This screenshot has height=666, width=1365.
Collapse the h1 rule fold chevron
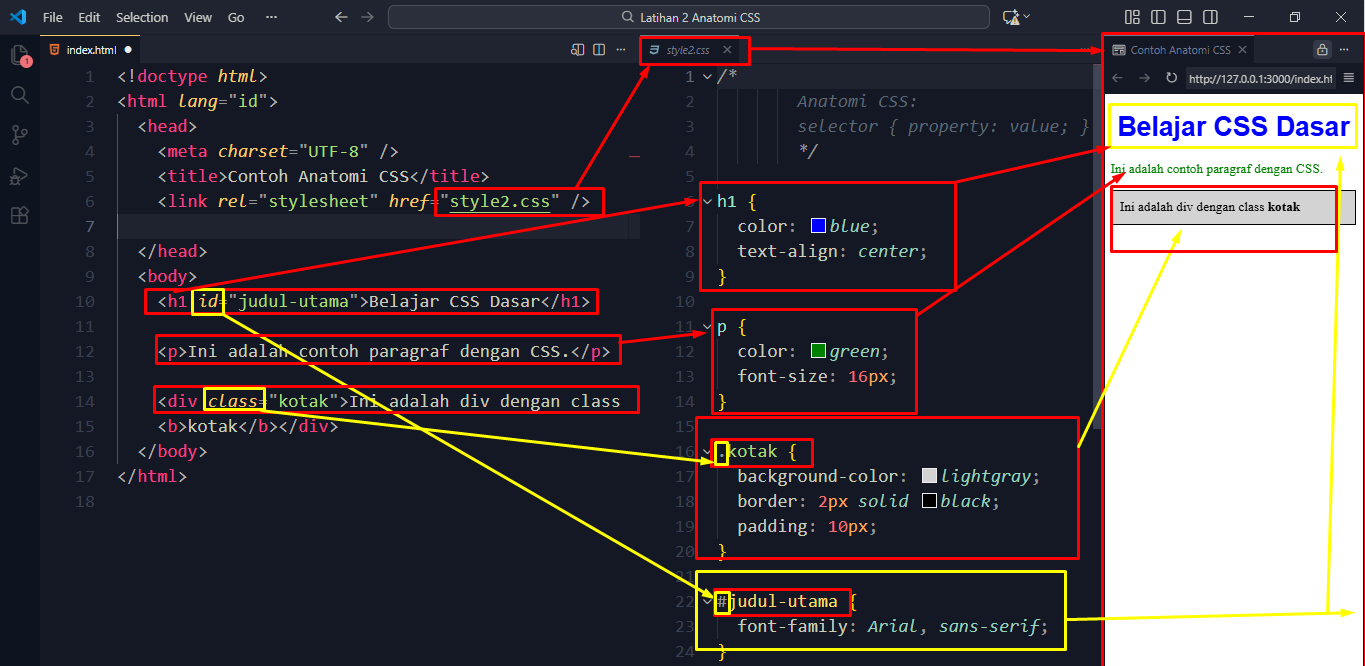pos(708,201)
